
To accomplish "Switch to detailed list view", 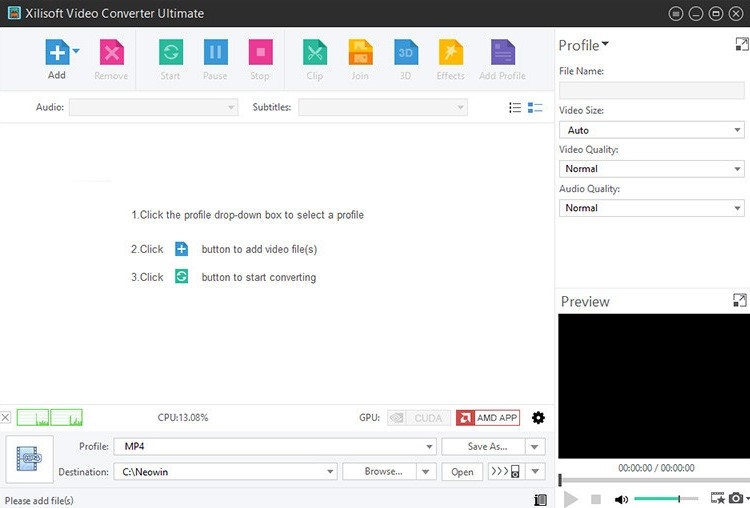I will tap(535, 108).
